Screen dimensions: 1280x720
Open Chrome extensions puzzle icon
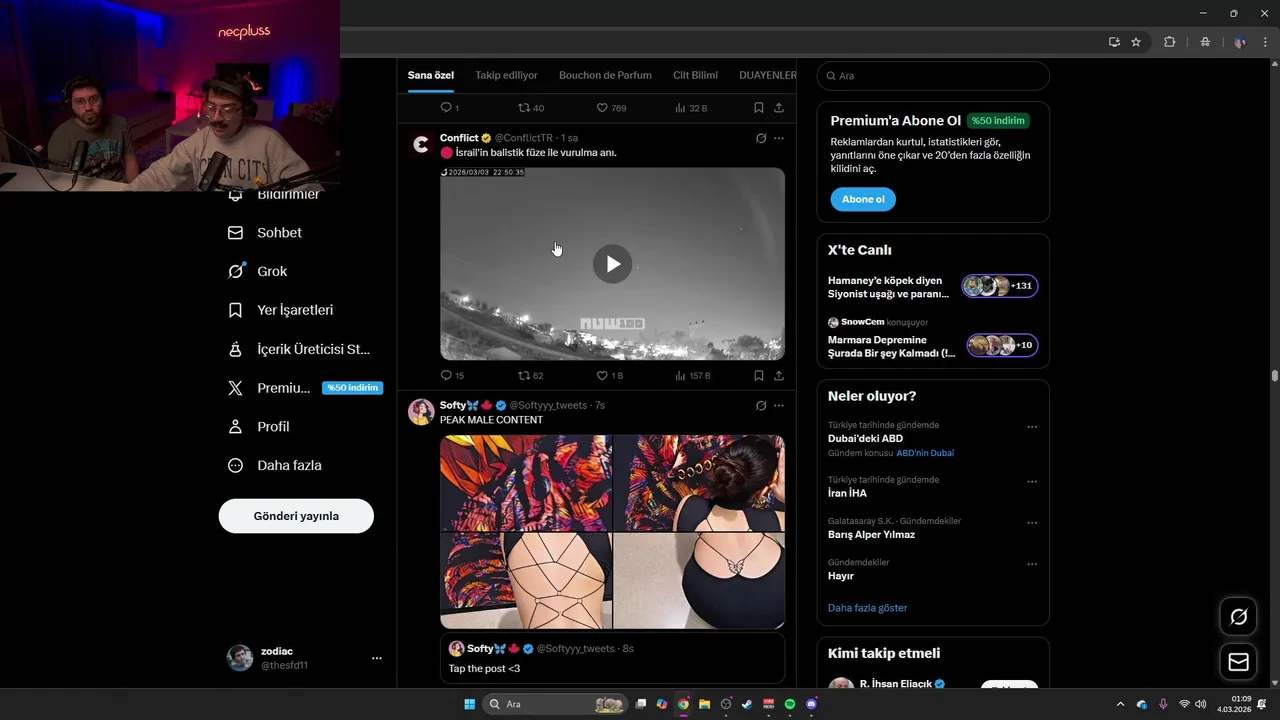[x=1169, y=42]
